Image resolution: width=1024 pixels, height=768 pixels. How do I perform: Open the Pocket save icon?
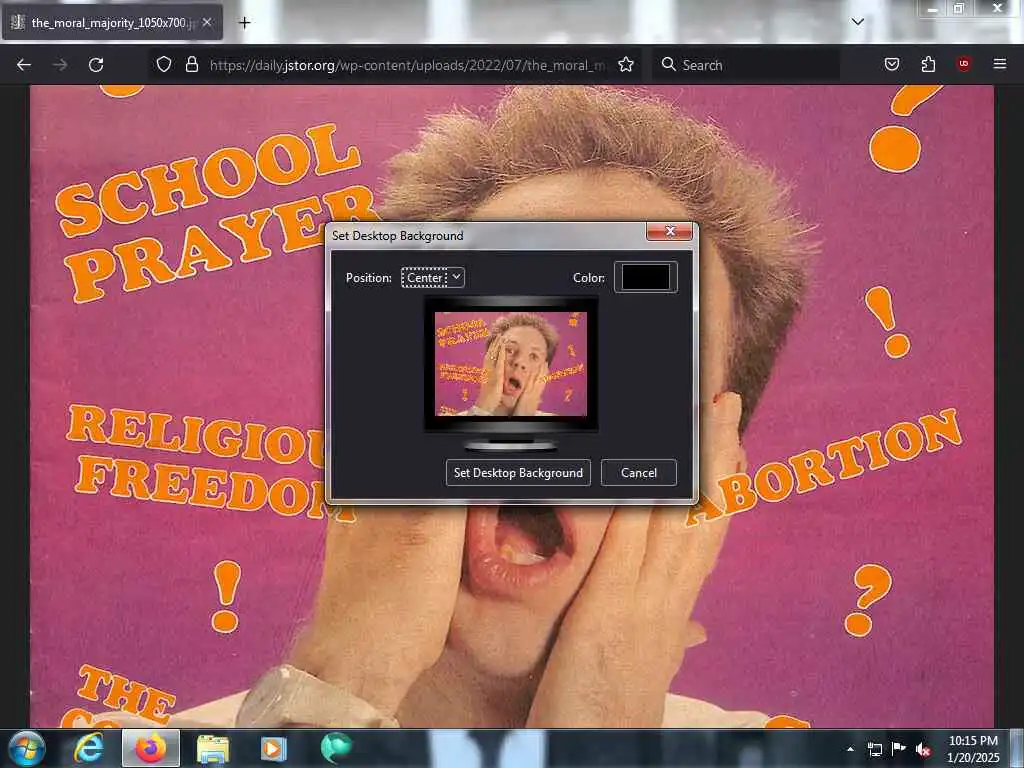click(x=892, y=65)
